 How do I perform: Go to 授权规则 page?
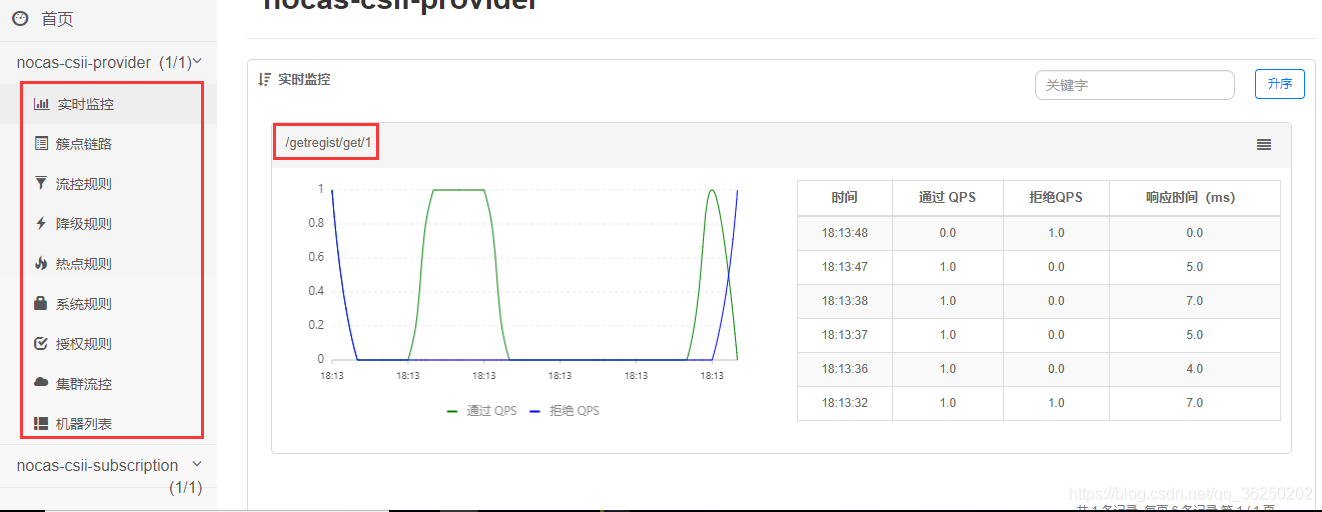click(x=84, y=344)
